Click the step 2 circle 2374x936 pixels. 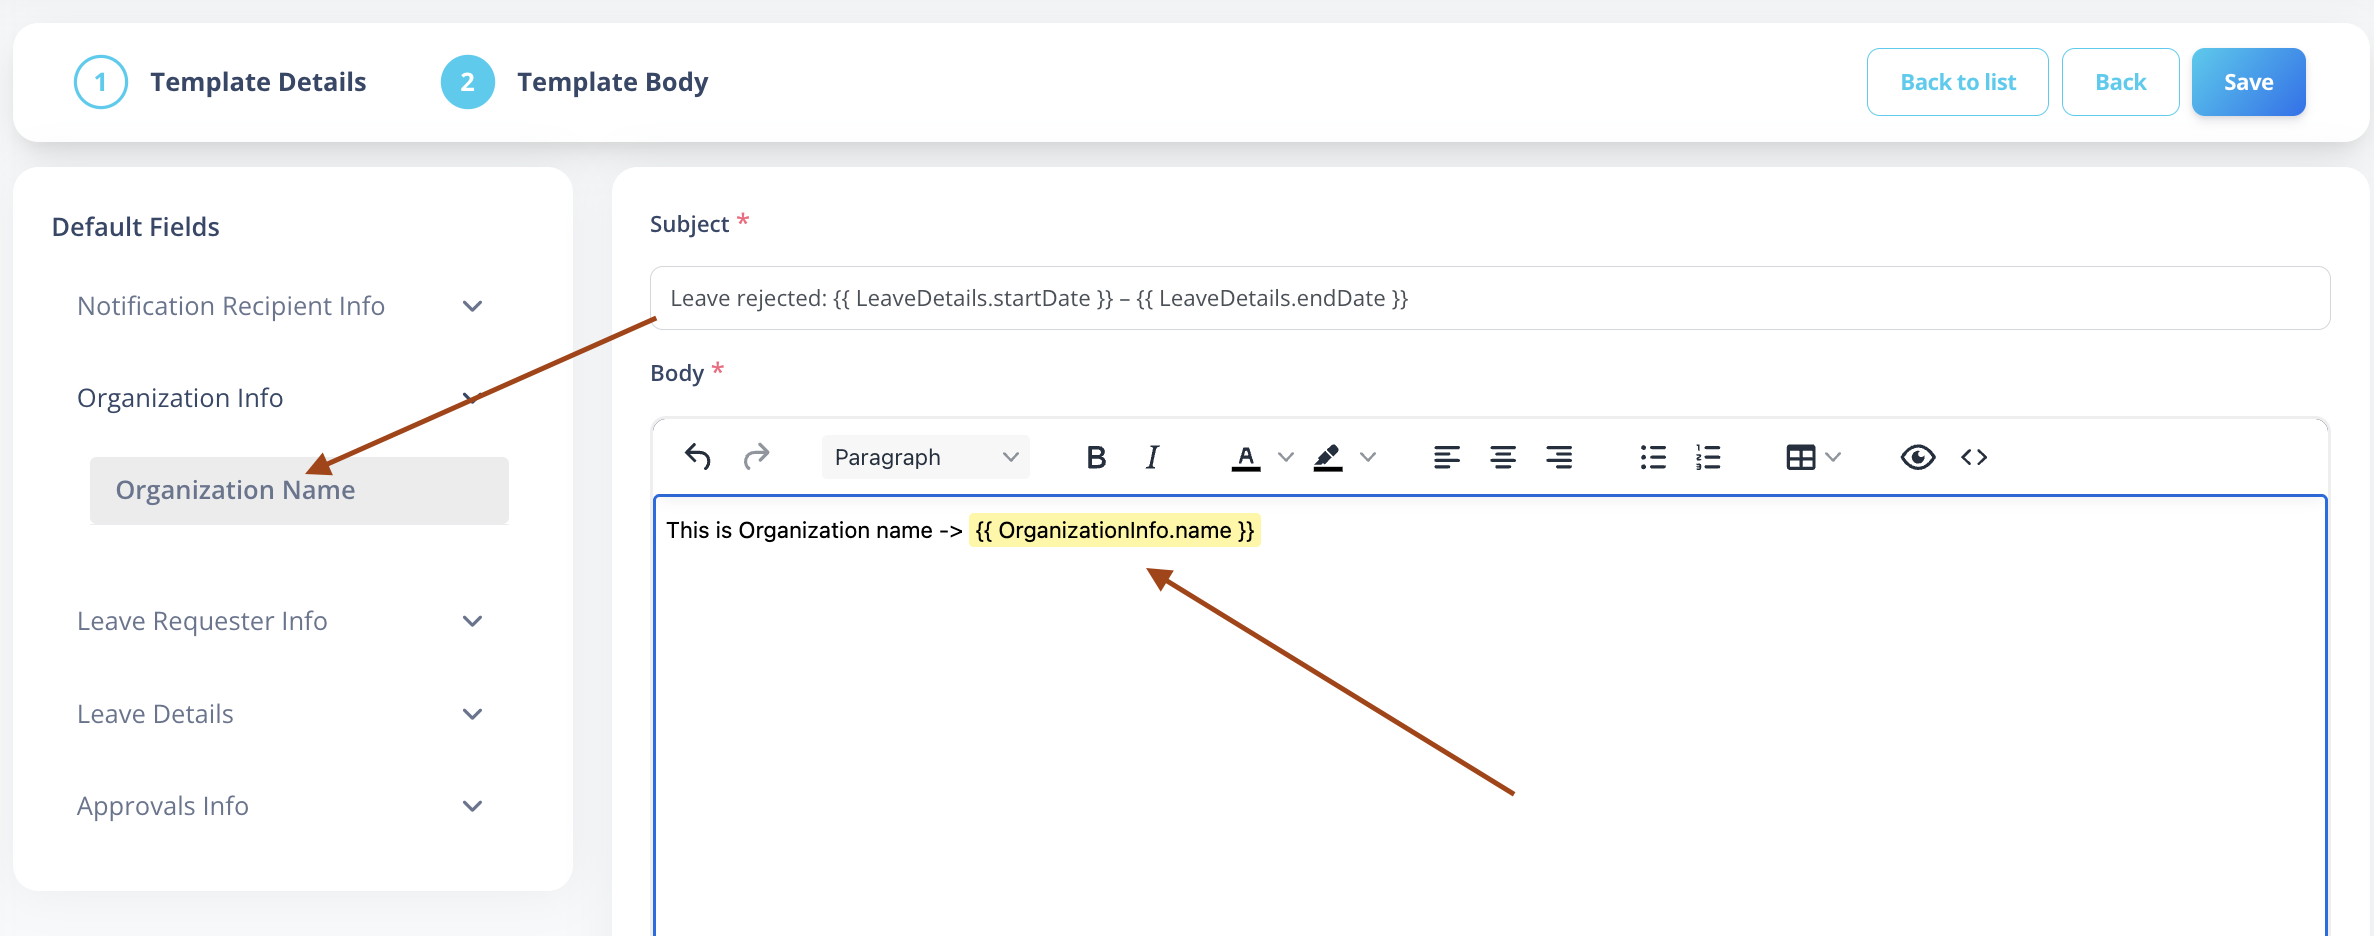[468, 82]
